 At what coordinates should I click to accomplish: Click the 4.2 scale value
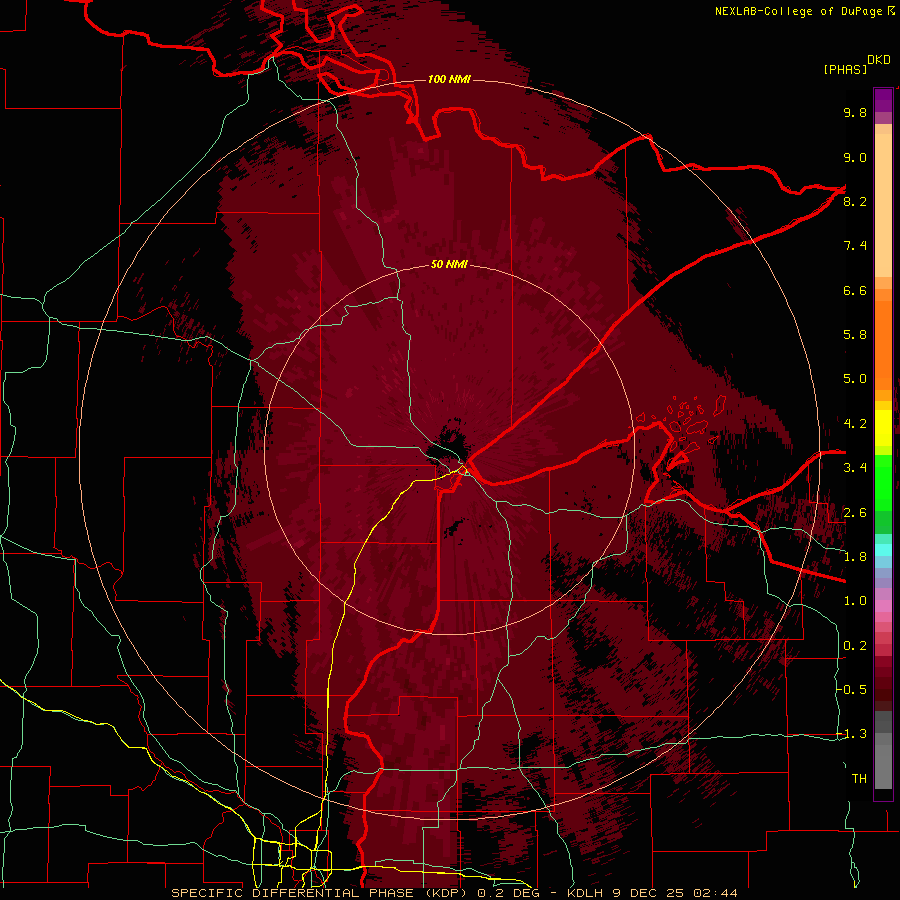point(855,424)
